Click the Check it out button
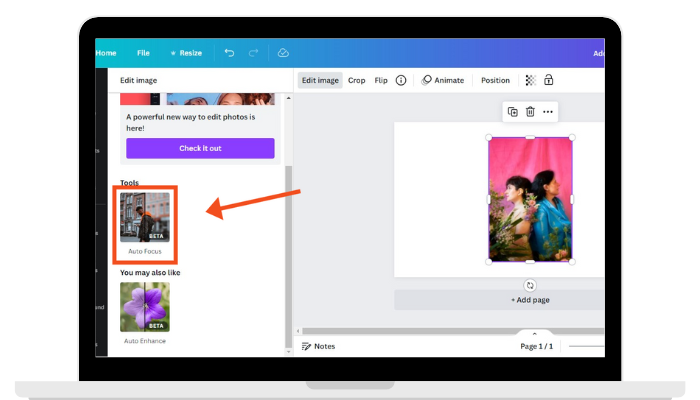 [x=200, y=148]
